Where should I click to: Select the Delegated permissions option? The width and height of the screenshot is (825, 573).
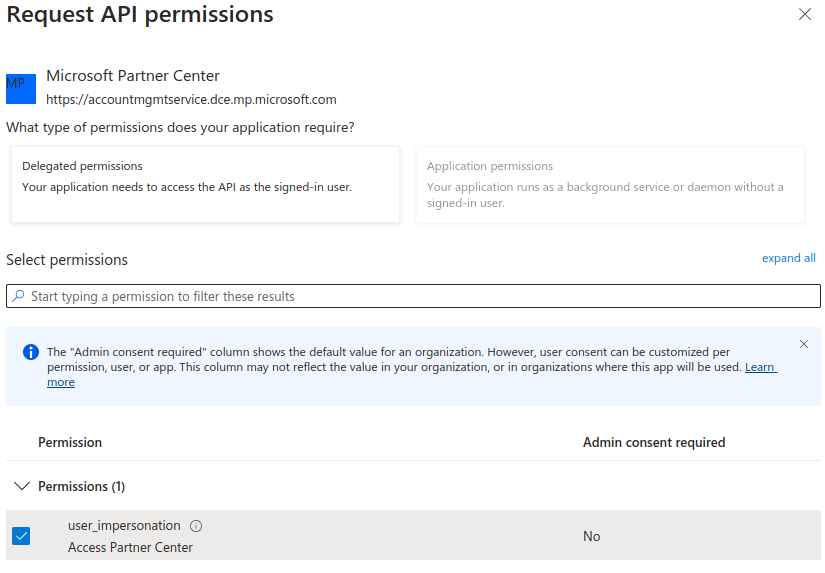point(205,185)
